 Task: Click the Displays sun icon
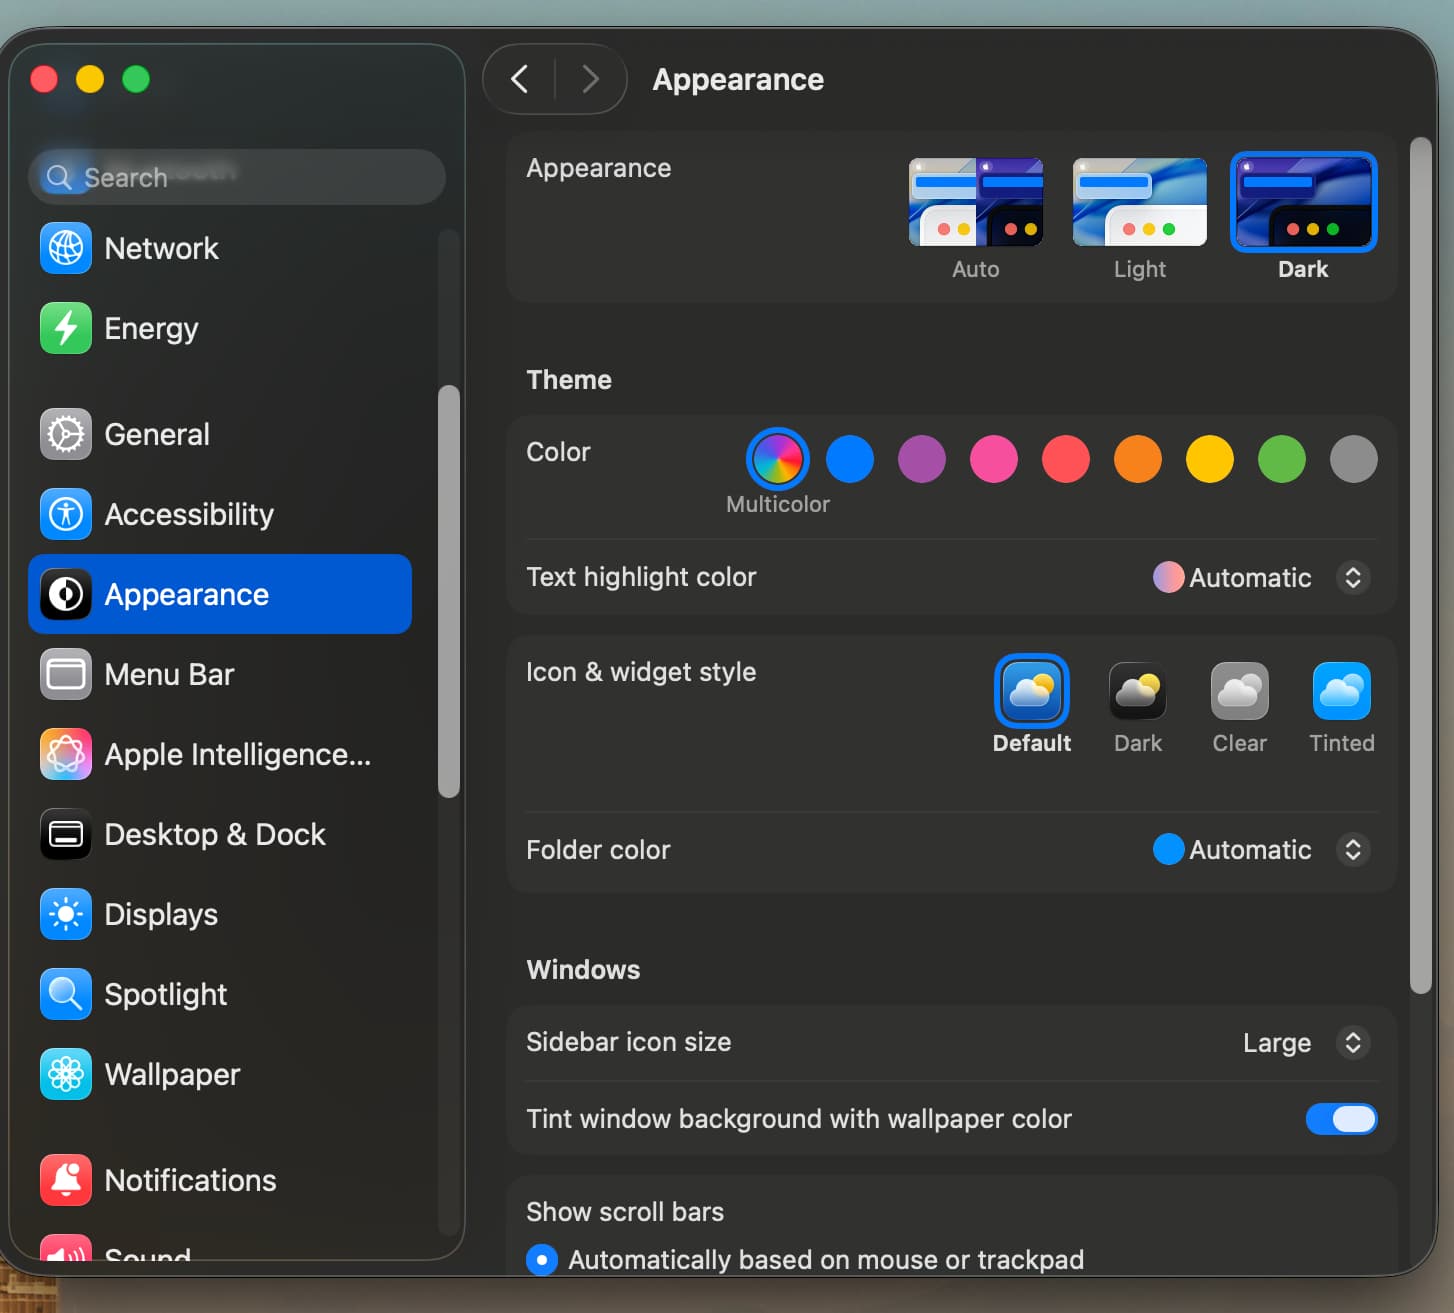point(66,914)
